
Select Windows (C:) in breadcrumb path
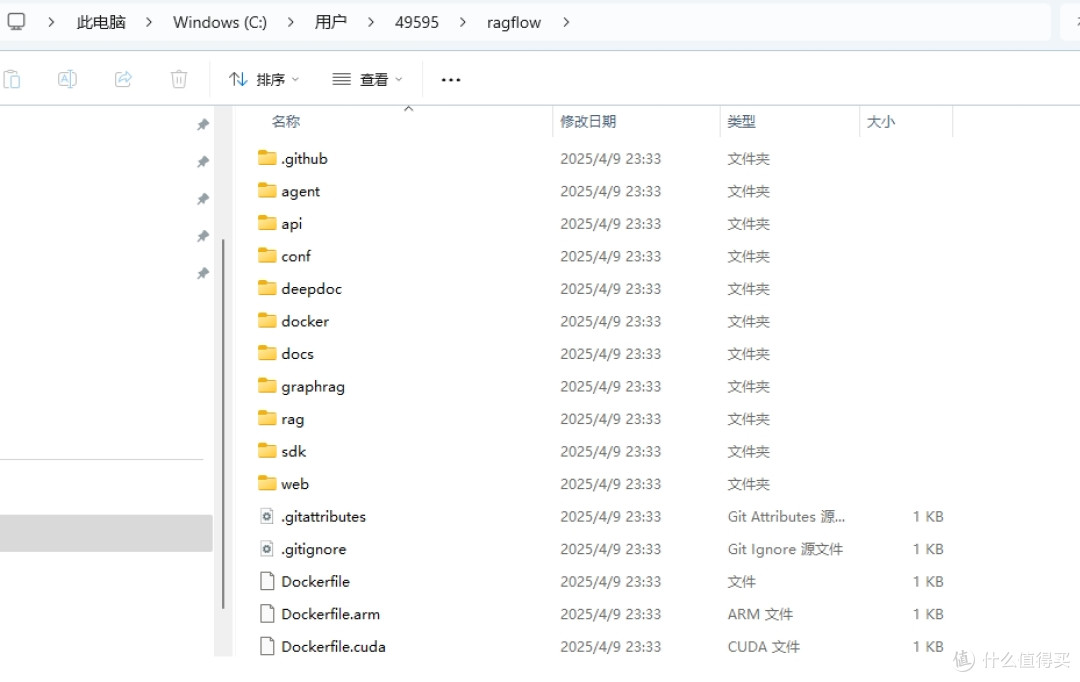point(220,23)
